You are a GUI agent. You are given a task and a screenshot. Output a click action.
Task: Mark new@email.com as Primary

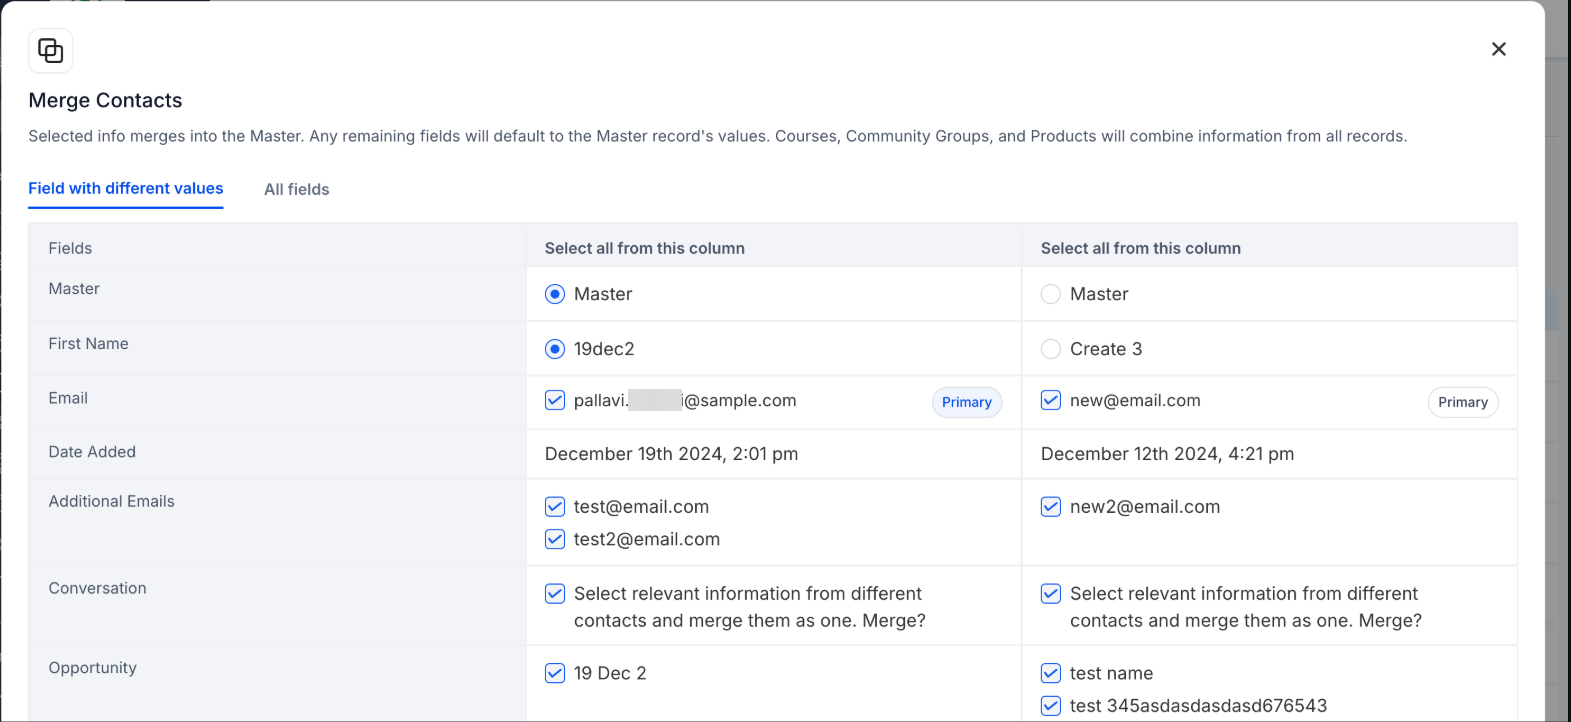[x=1462, y=402]
